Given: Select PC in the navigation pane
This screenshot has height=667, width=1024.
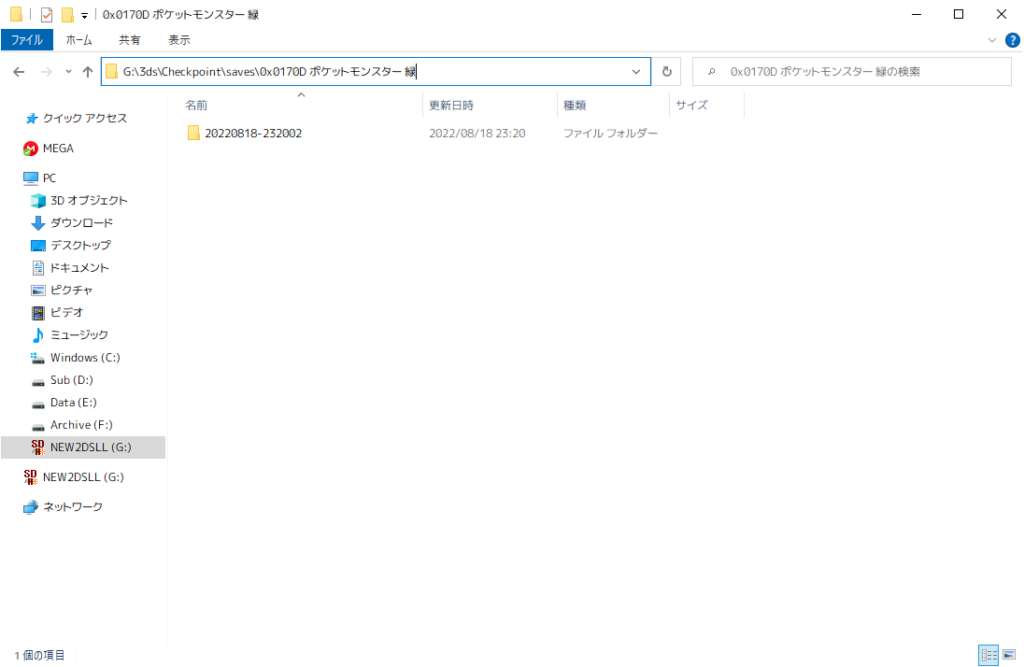Looking at the screenshot, I should [x=50, y=178].
